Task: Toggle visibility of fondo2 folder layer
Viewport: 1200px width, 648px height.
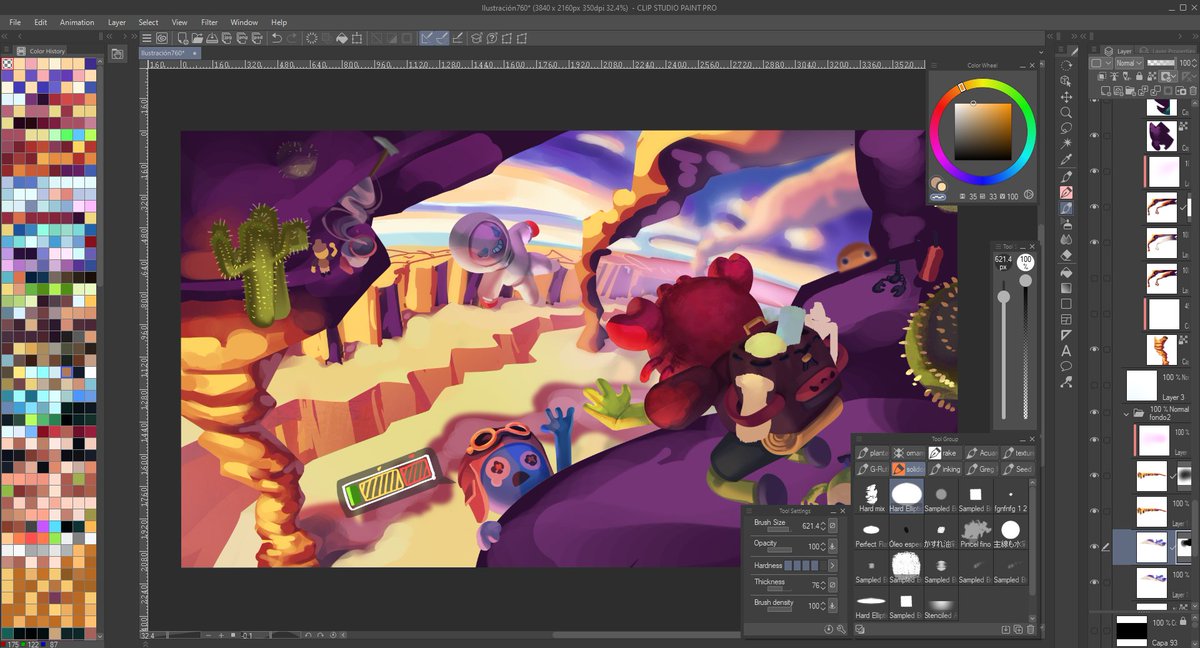Action: tap(1094, 412)
